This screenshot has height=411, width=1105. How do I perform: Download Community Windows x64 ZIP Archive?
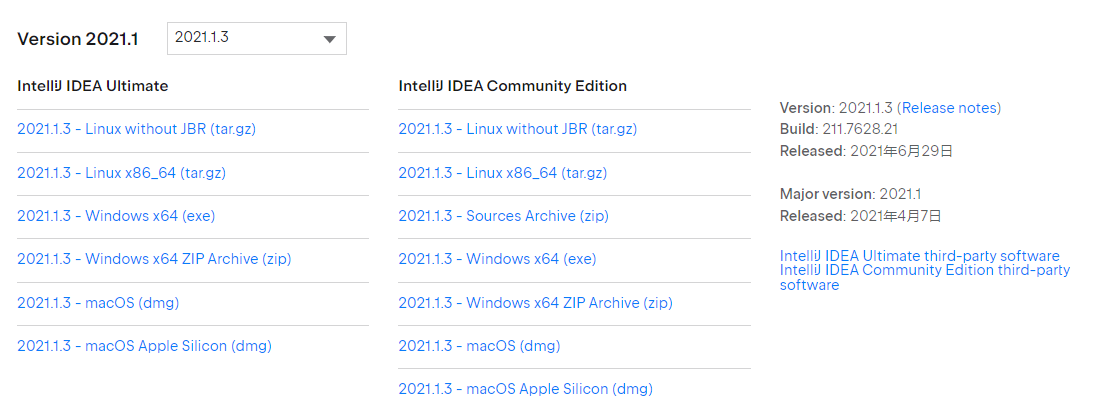(535, 302)
